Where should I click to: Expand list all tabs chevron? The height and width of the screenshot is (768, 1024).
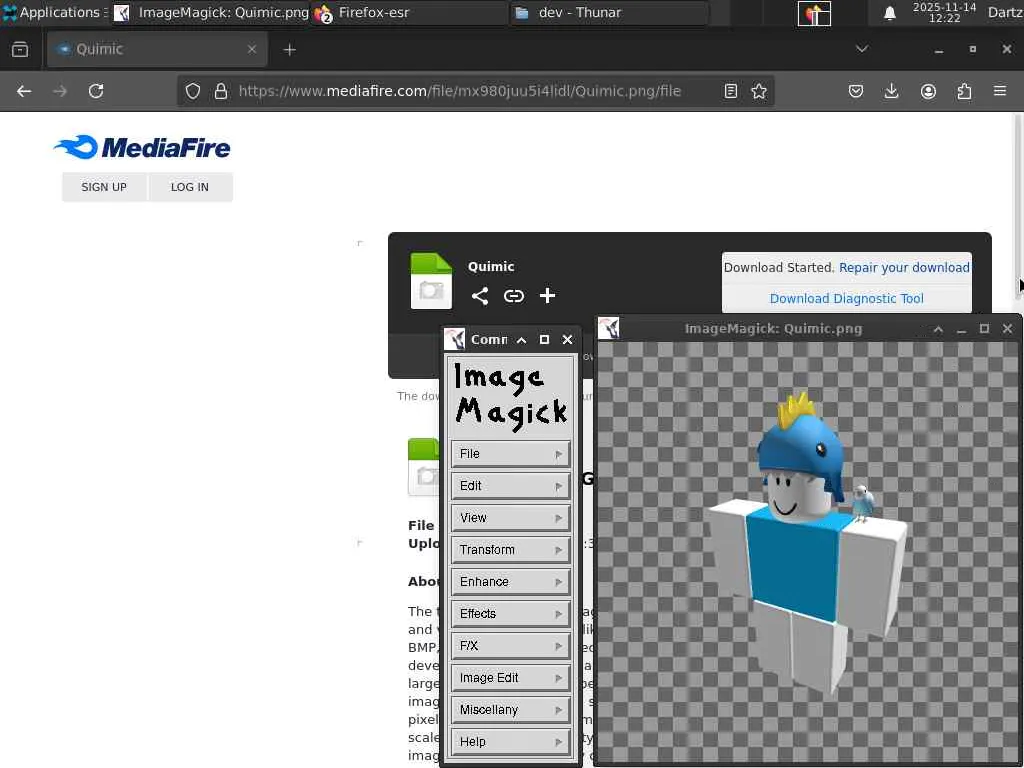tap(862, 49)
